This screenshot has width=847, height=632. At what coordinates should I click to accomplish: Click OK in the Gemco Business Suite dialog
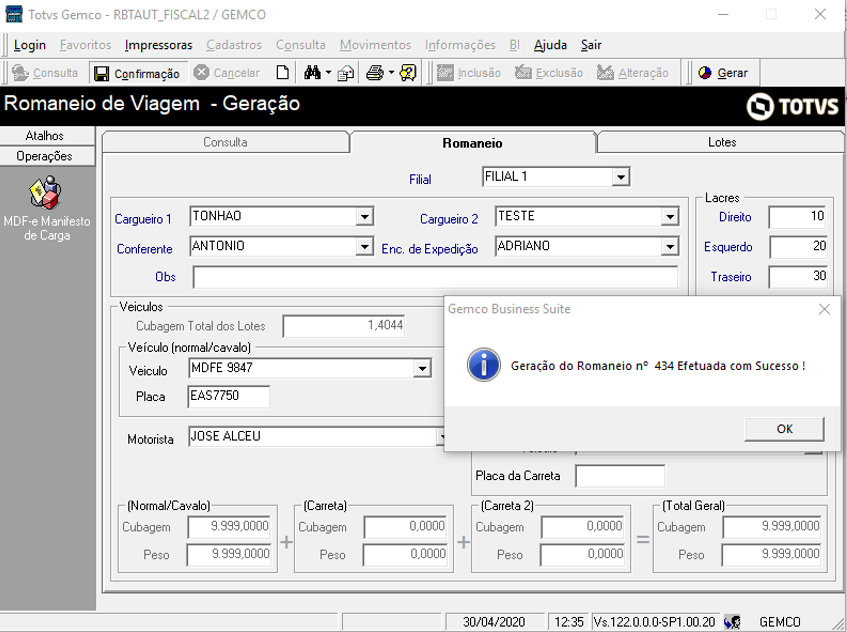coord(784,429)
